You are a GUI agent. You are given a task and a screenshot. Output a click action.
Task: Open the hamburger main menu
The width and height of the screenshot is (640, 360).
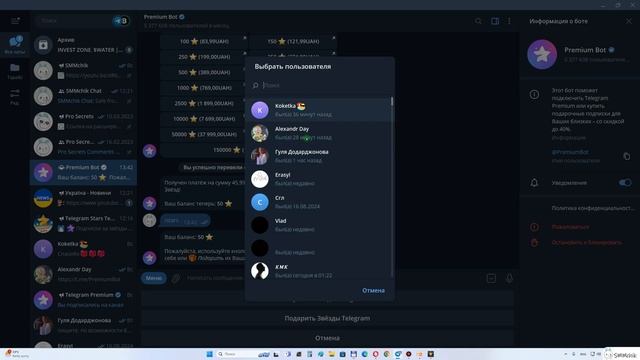pyautogui.click(x=15, y=20)
